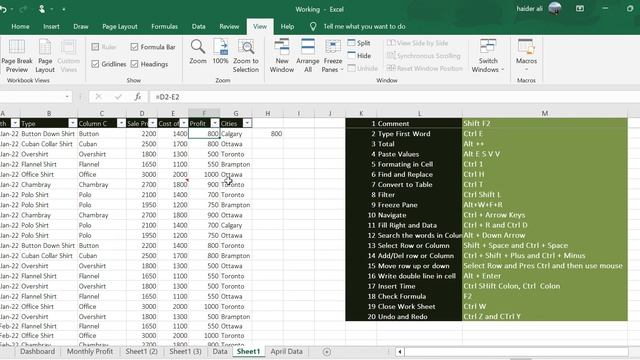Screen dimensions: 640x360
Task: Click the Undo arrow in title bar
Action: point(4,9)
